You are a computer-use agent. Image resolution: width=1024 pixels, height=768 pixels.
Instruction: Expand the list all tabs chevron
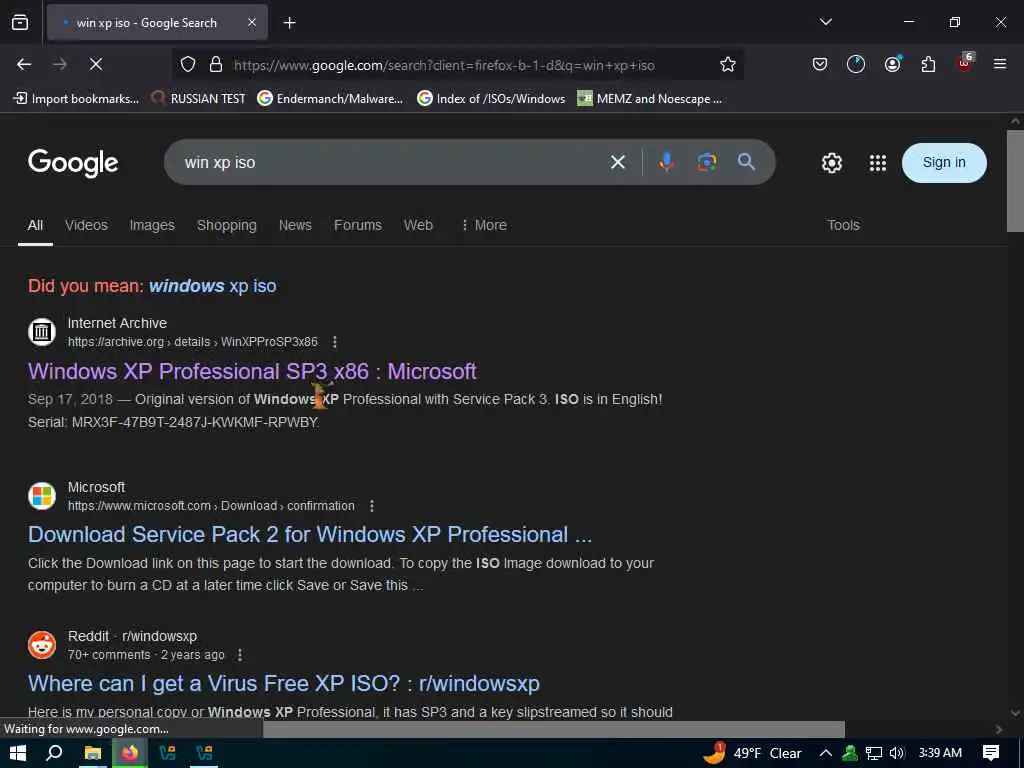click(825, 22)
